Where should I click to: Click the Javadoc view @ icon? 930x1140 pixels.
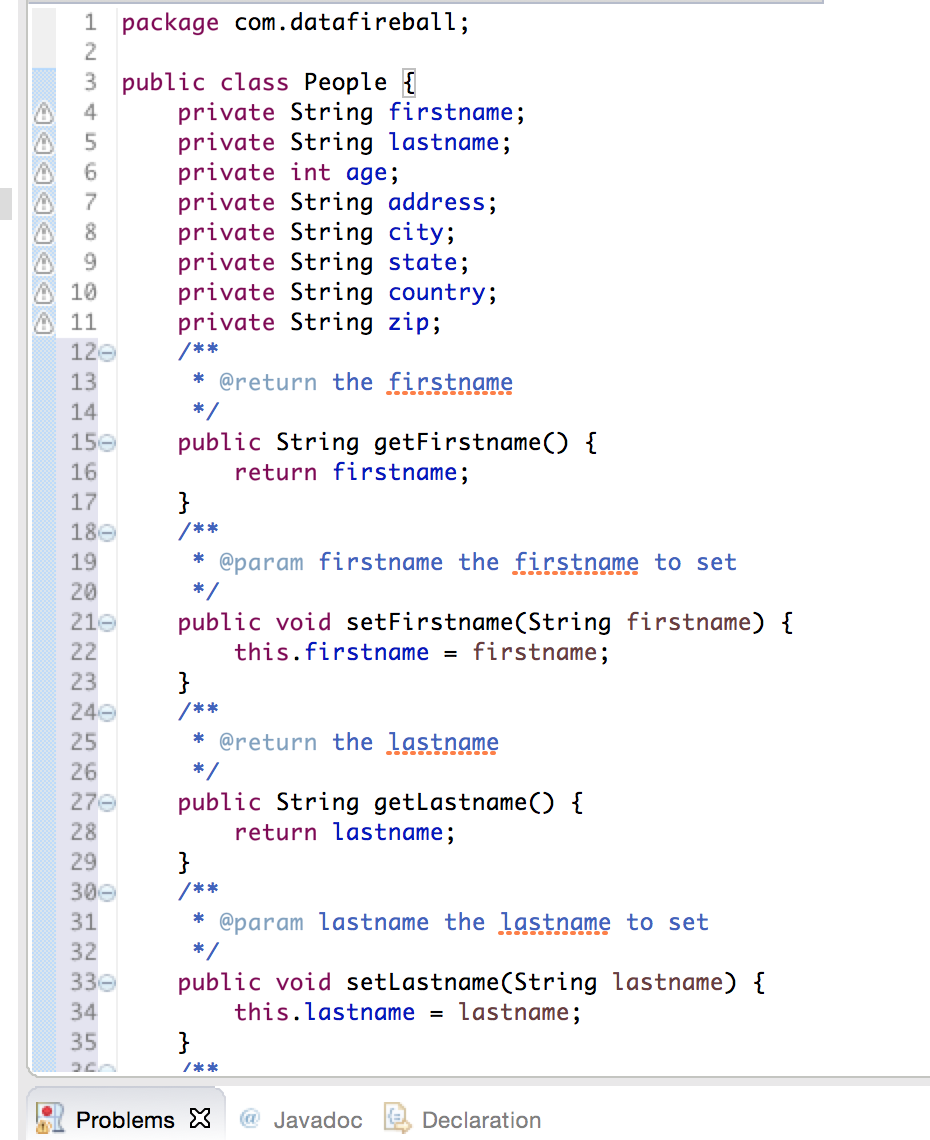249,1118
